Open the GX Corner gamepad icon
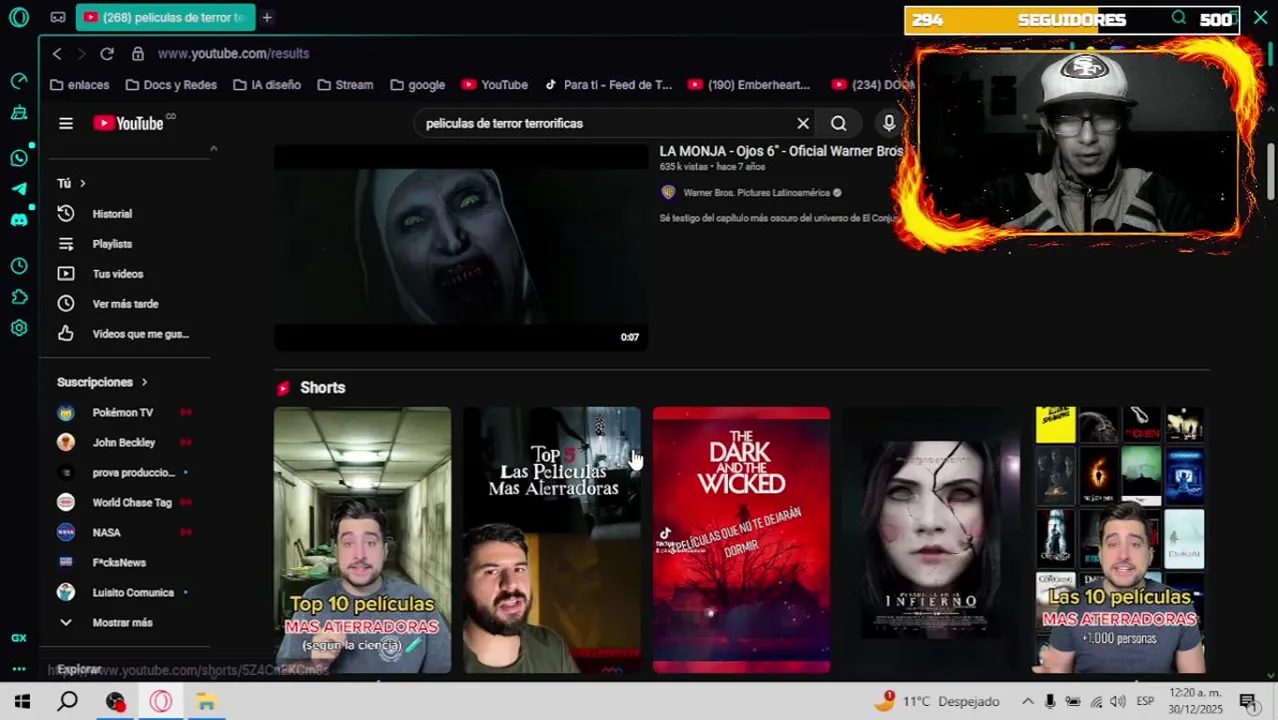 pos(58,17)
